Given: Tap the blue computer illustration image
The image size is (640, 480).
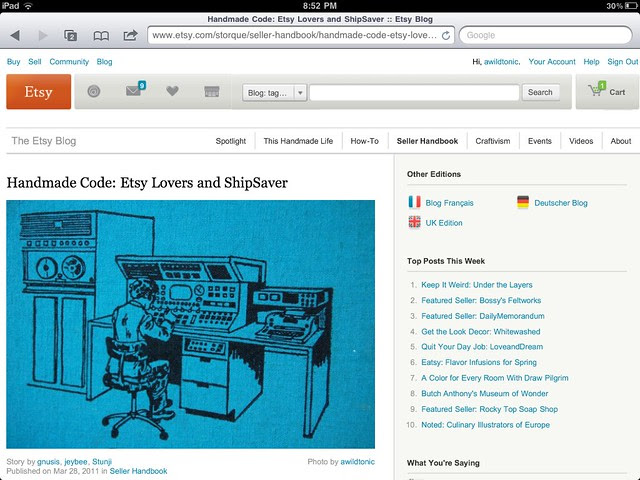Looking at the screenshot, I should click(191, 324).
